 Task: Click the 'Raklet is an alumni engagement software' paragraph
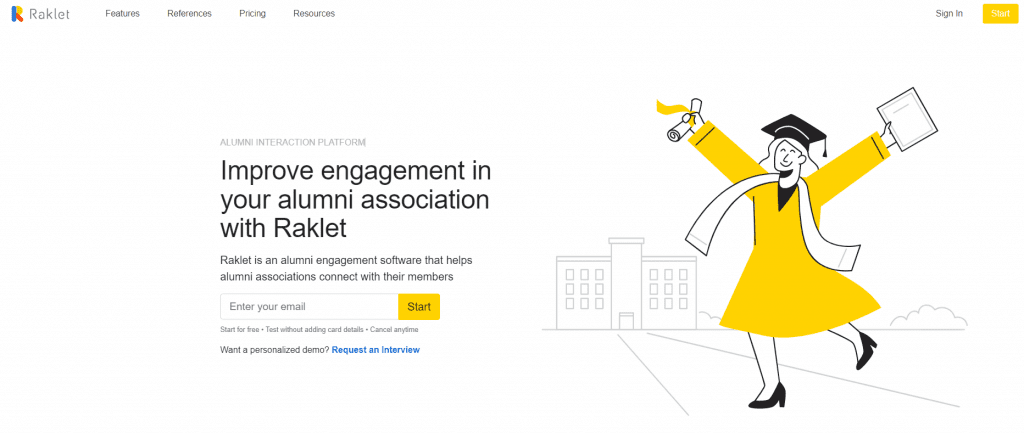(347, 268)
